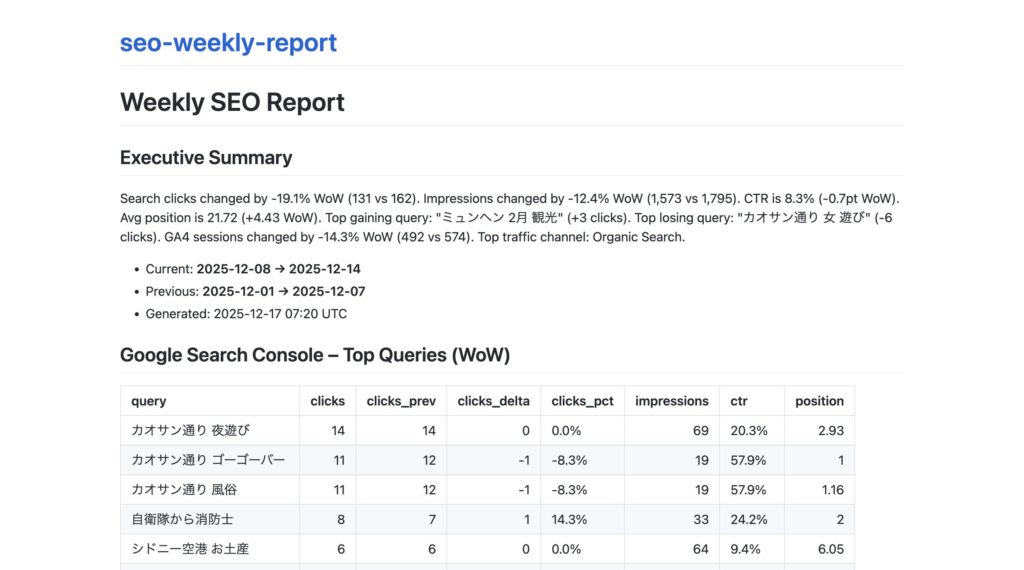
Task: Click the カオサン通り 風俗 query cell
Action: (x=184, y=490)
